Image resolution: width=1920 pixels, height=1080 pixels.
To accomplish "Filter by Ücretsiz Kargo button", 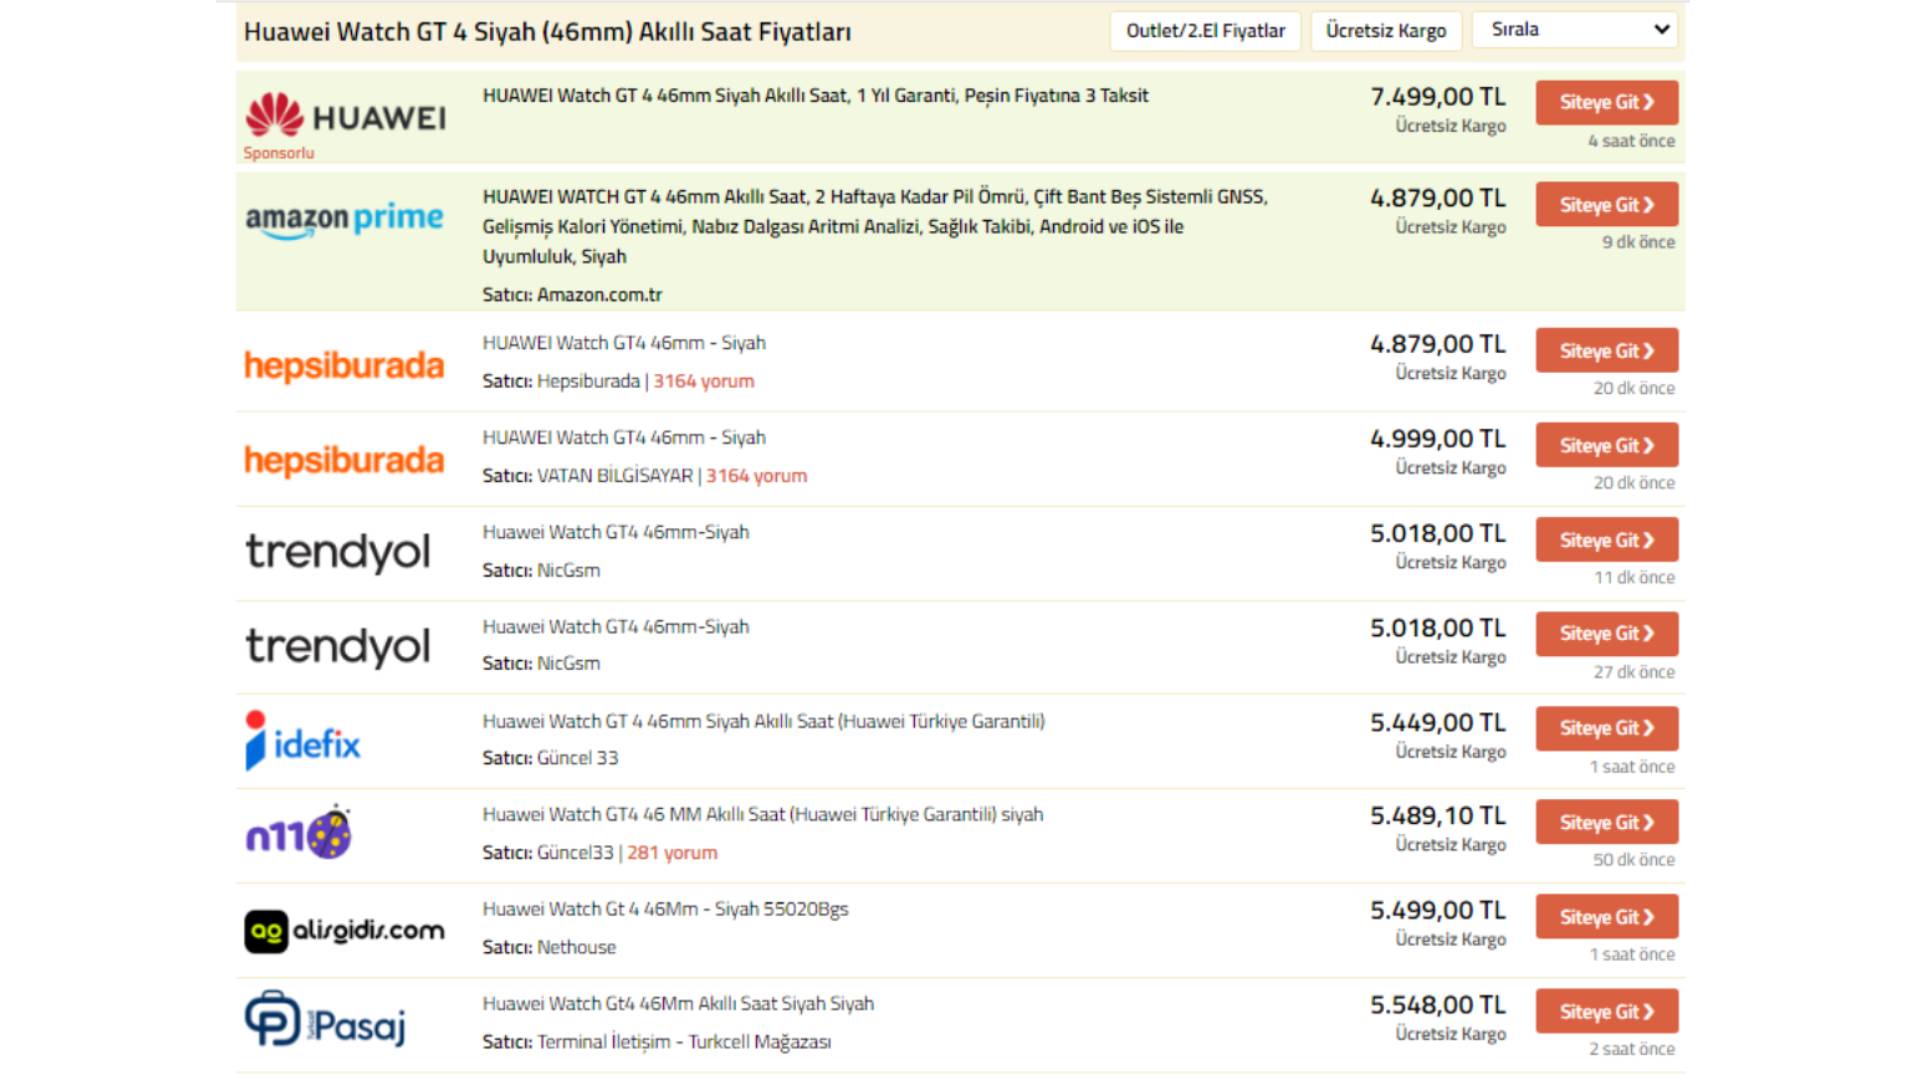I will coord(1386,31).
